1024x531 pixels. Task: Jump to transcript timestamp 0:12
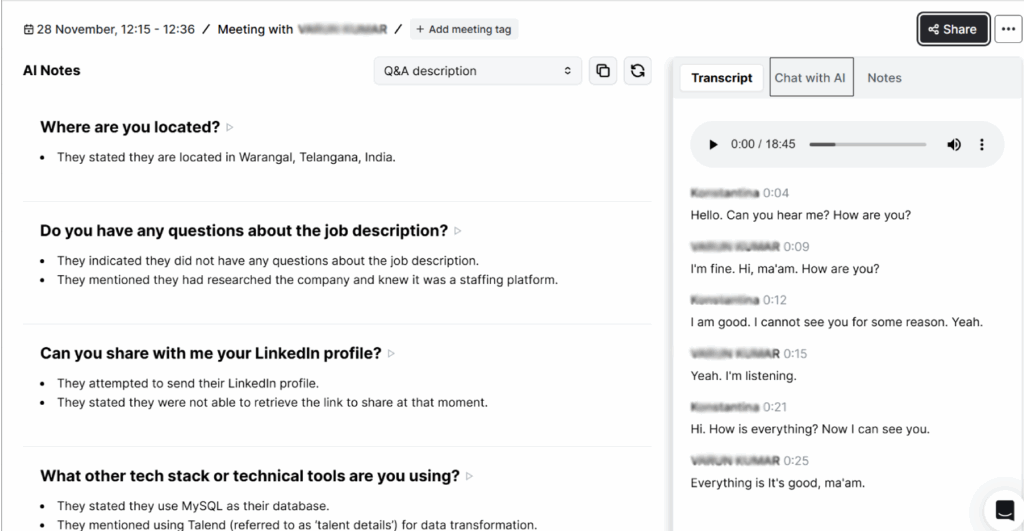click(775, 300)
